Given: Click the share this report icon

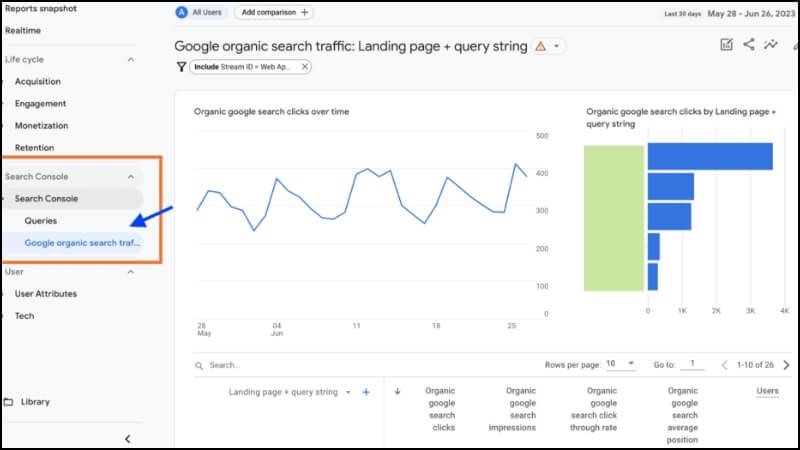Looking at the screenshot, I should [748, 44].
